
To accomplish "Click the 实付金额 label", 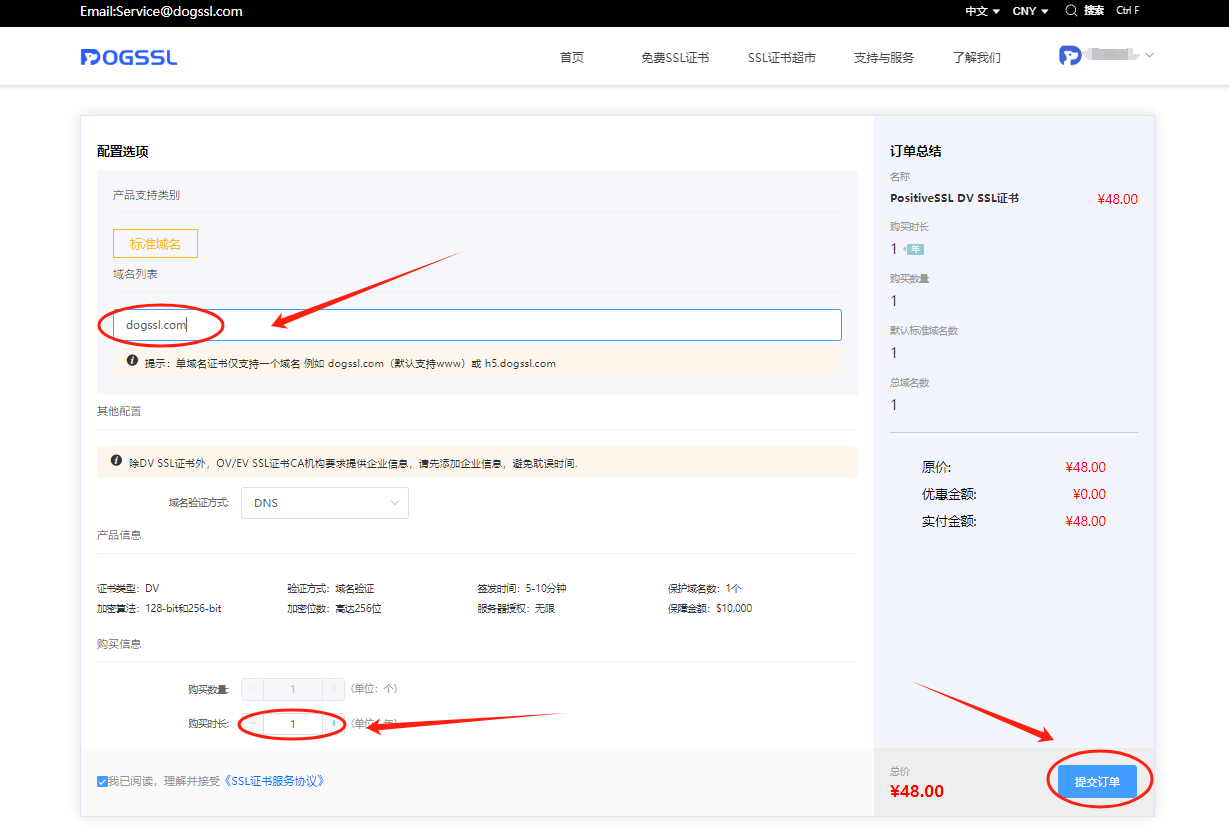I will click(x=949, y=521).
